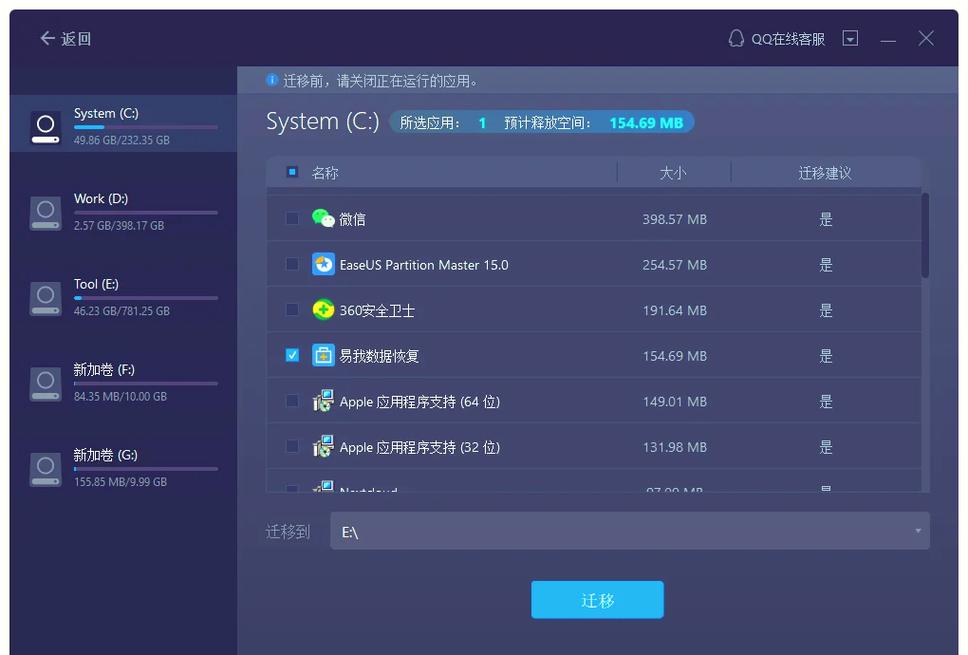Click the EaseUS Partition Master icon

point(323,264)
